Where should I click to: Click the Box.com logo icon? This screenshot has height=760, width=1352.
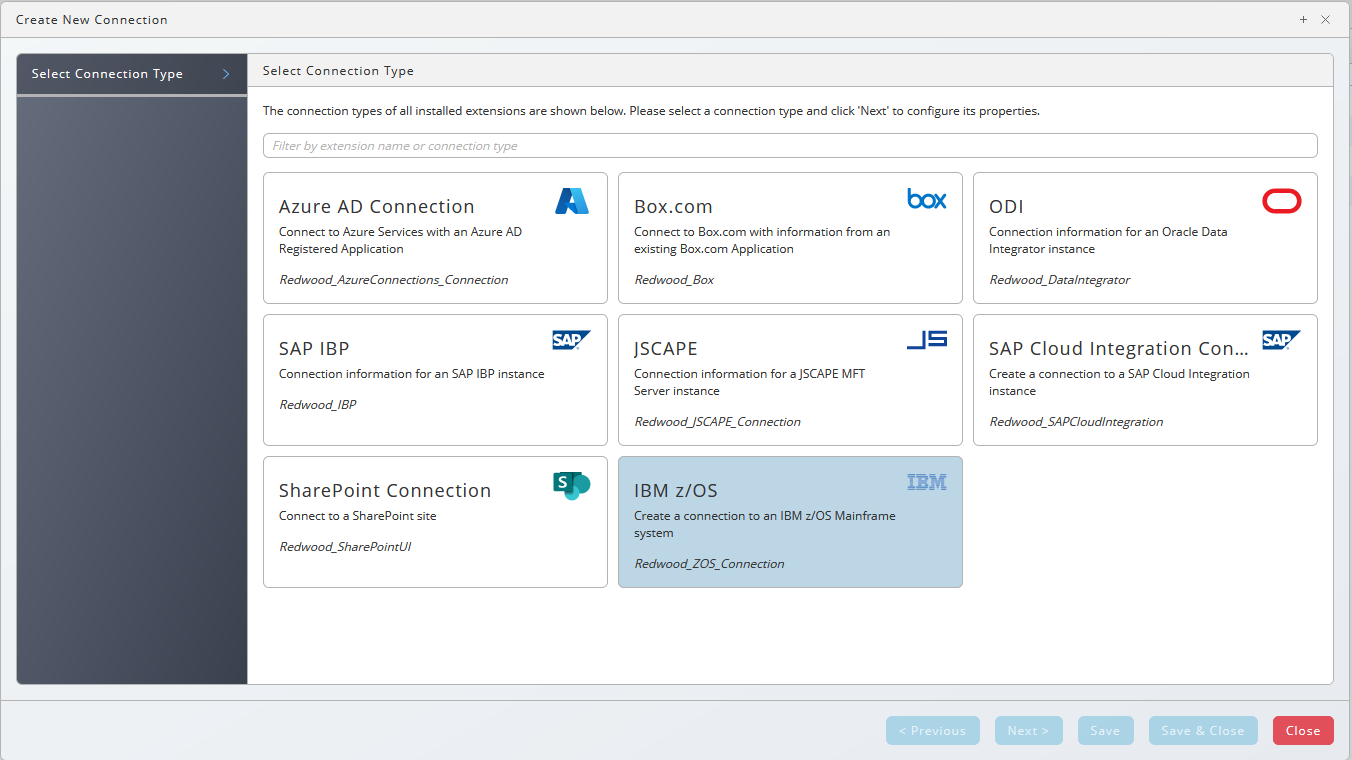tap(927, 199)
